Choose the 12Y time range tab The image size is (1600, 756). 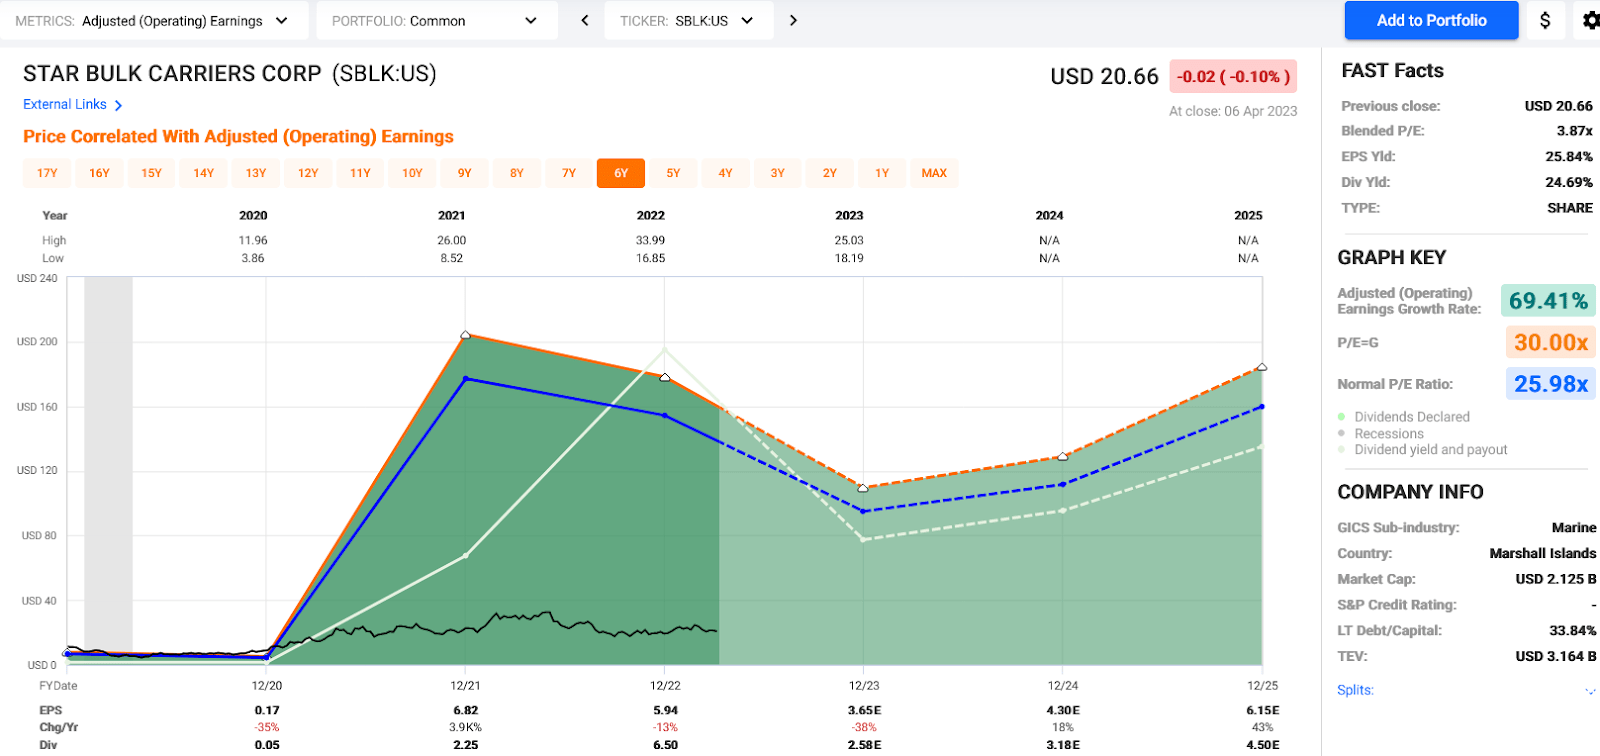tap(308, 173)
